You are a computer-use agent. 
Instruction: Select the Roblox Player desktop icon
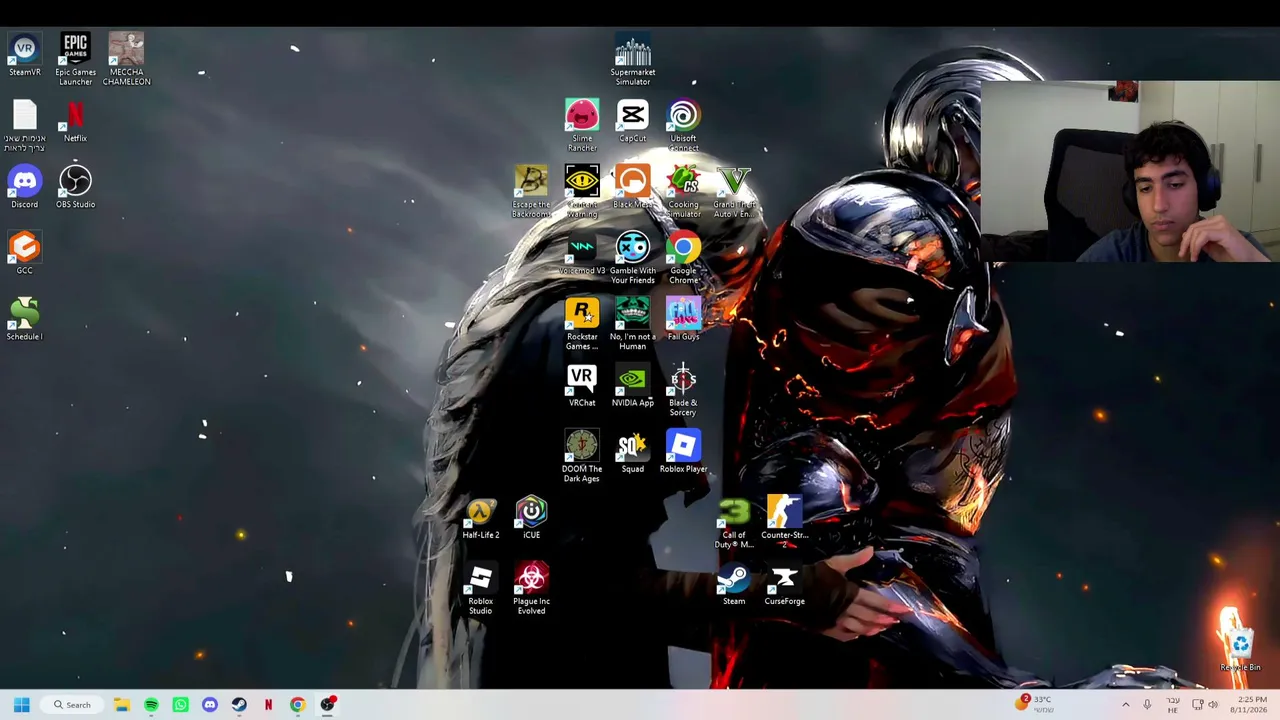coord(684,451)
